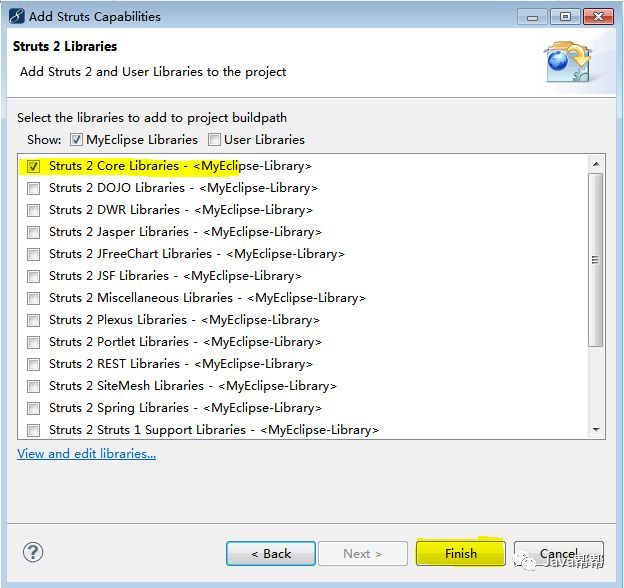Select Struts 2 DOJO Libraries row text
This screenshot has width=624, height=588.
click(183, 188)
